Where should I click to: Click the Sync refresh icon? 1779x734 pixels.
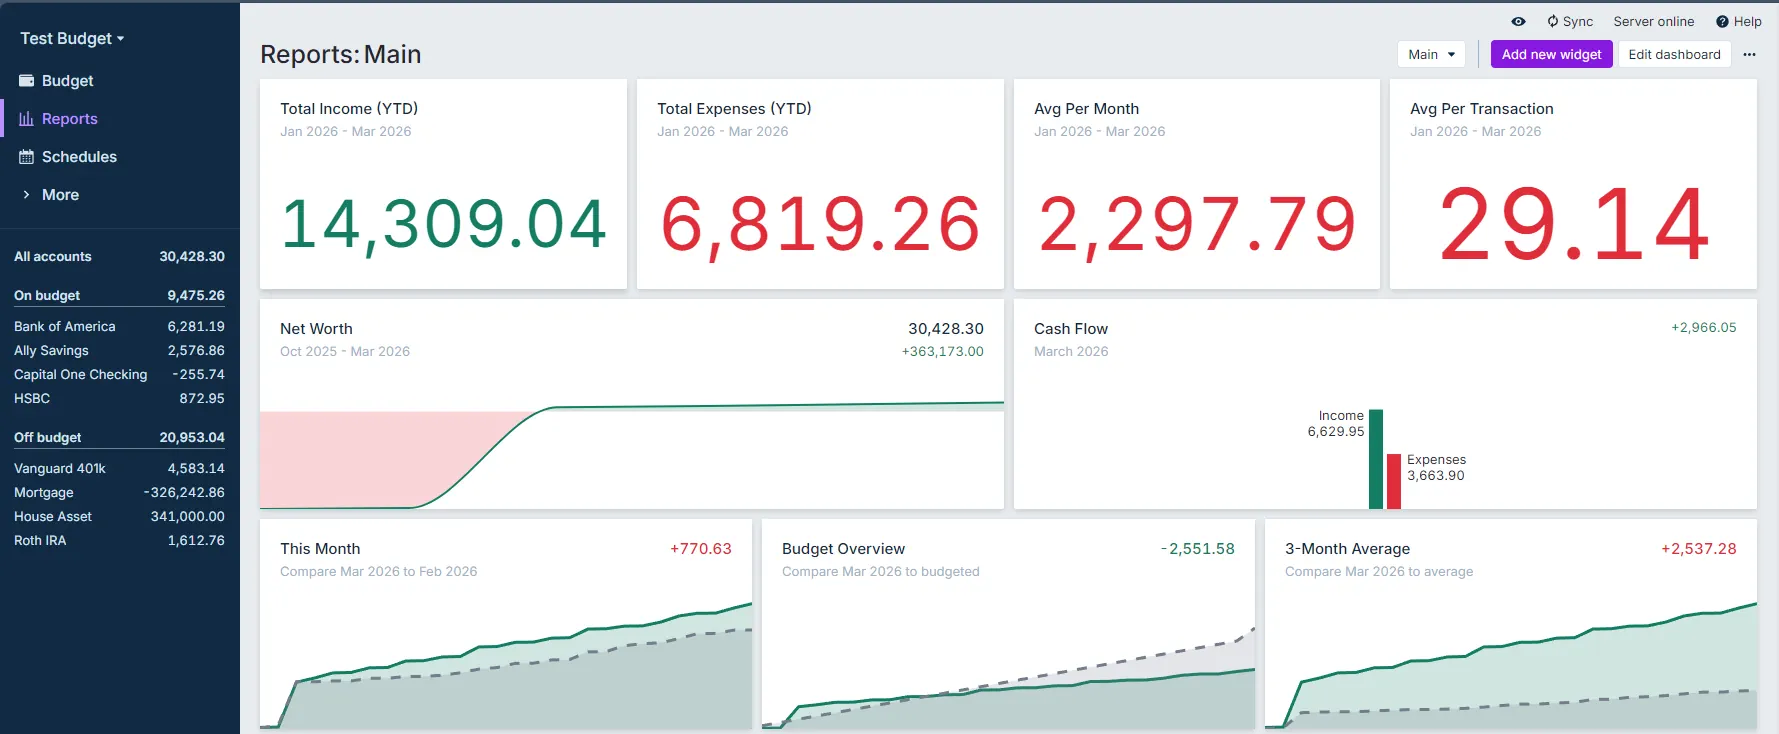1553,22
